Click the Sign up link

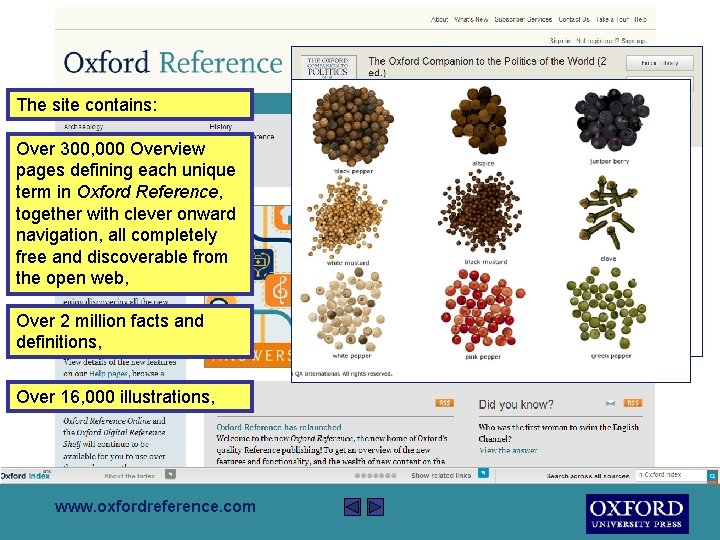pyautogui.click(x=634, y=41)
